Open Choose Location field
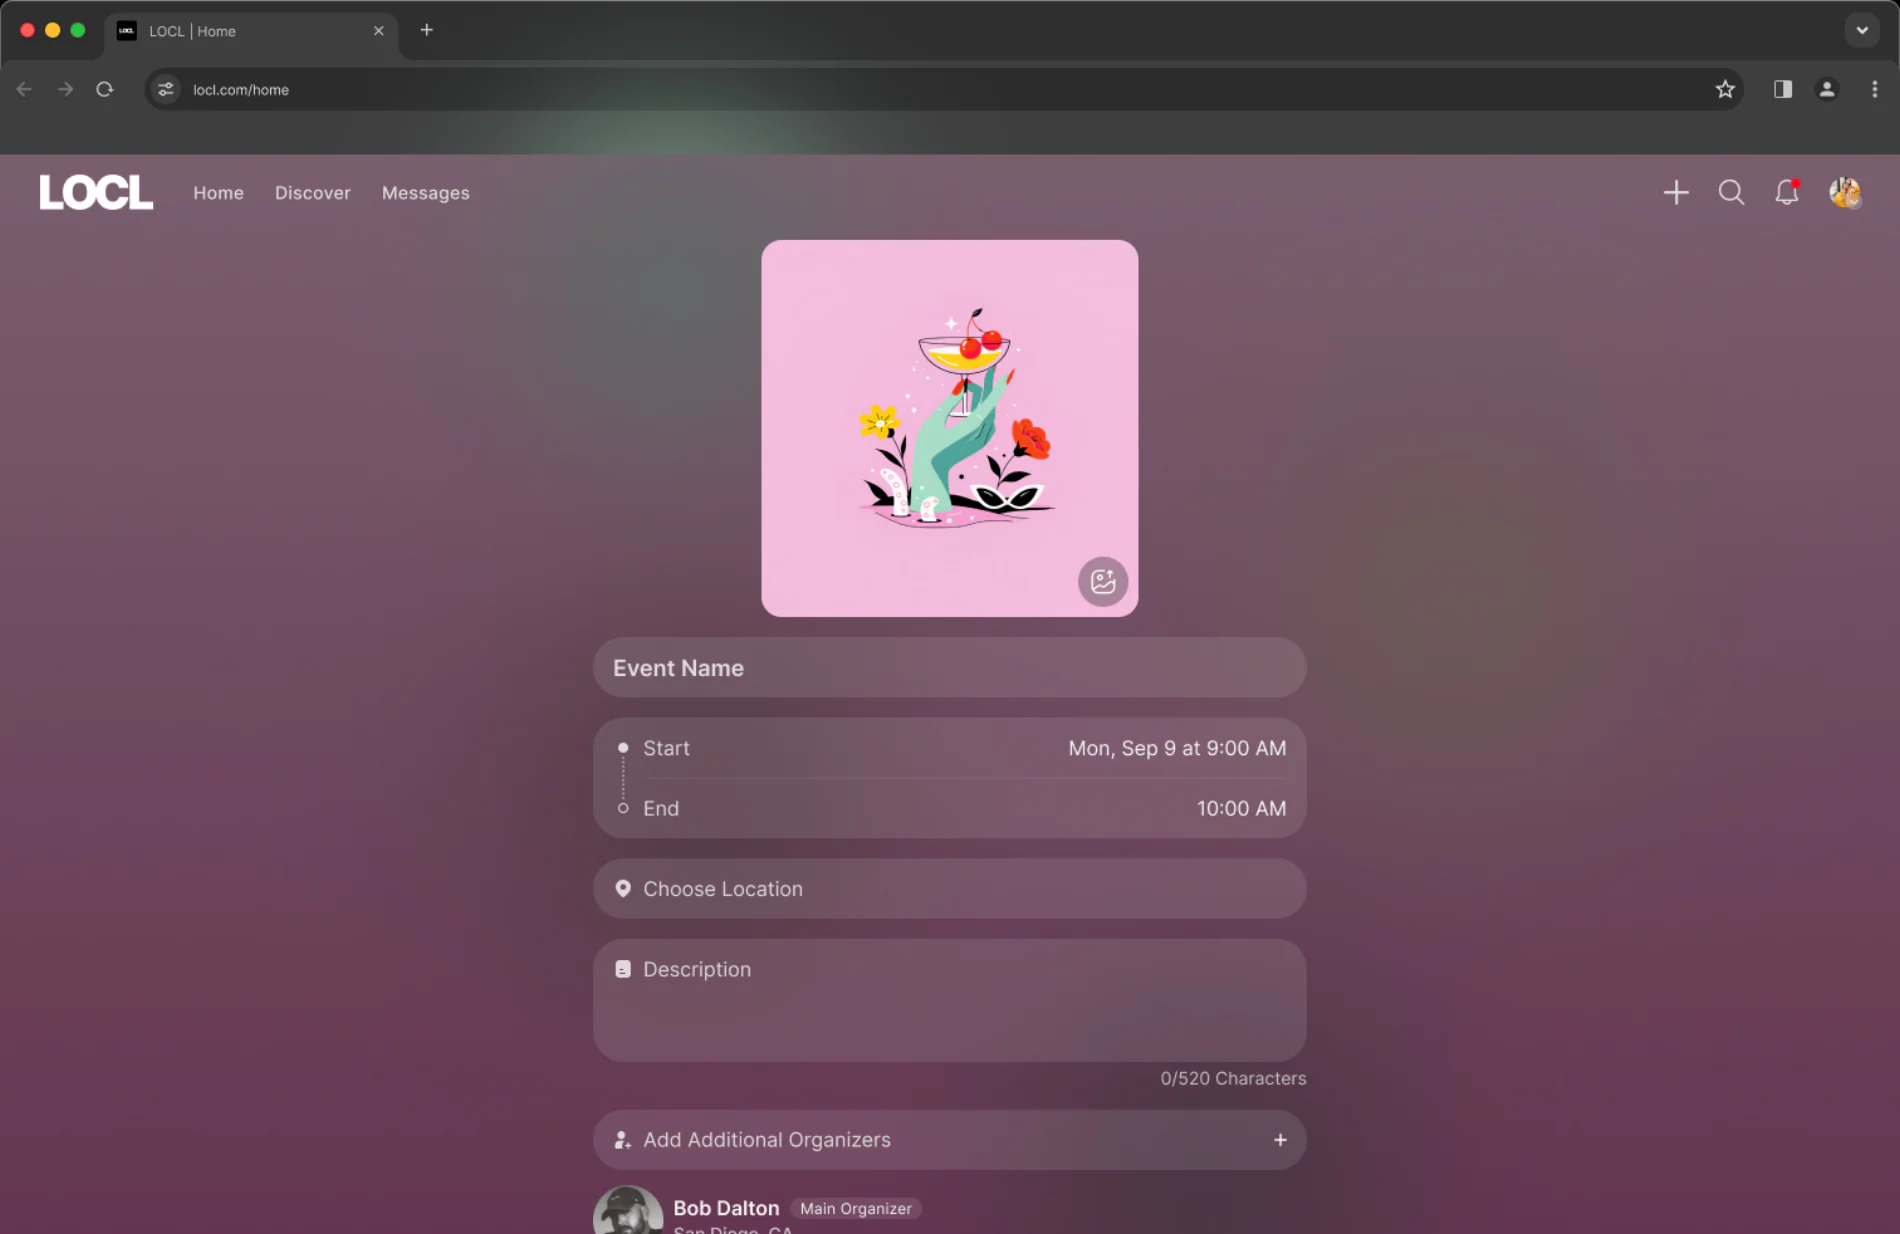The width and height of the screenshot is (1900, 1234). click(x=950, y=889)
